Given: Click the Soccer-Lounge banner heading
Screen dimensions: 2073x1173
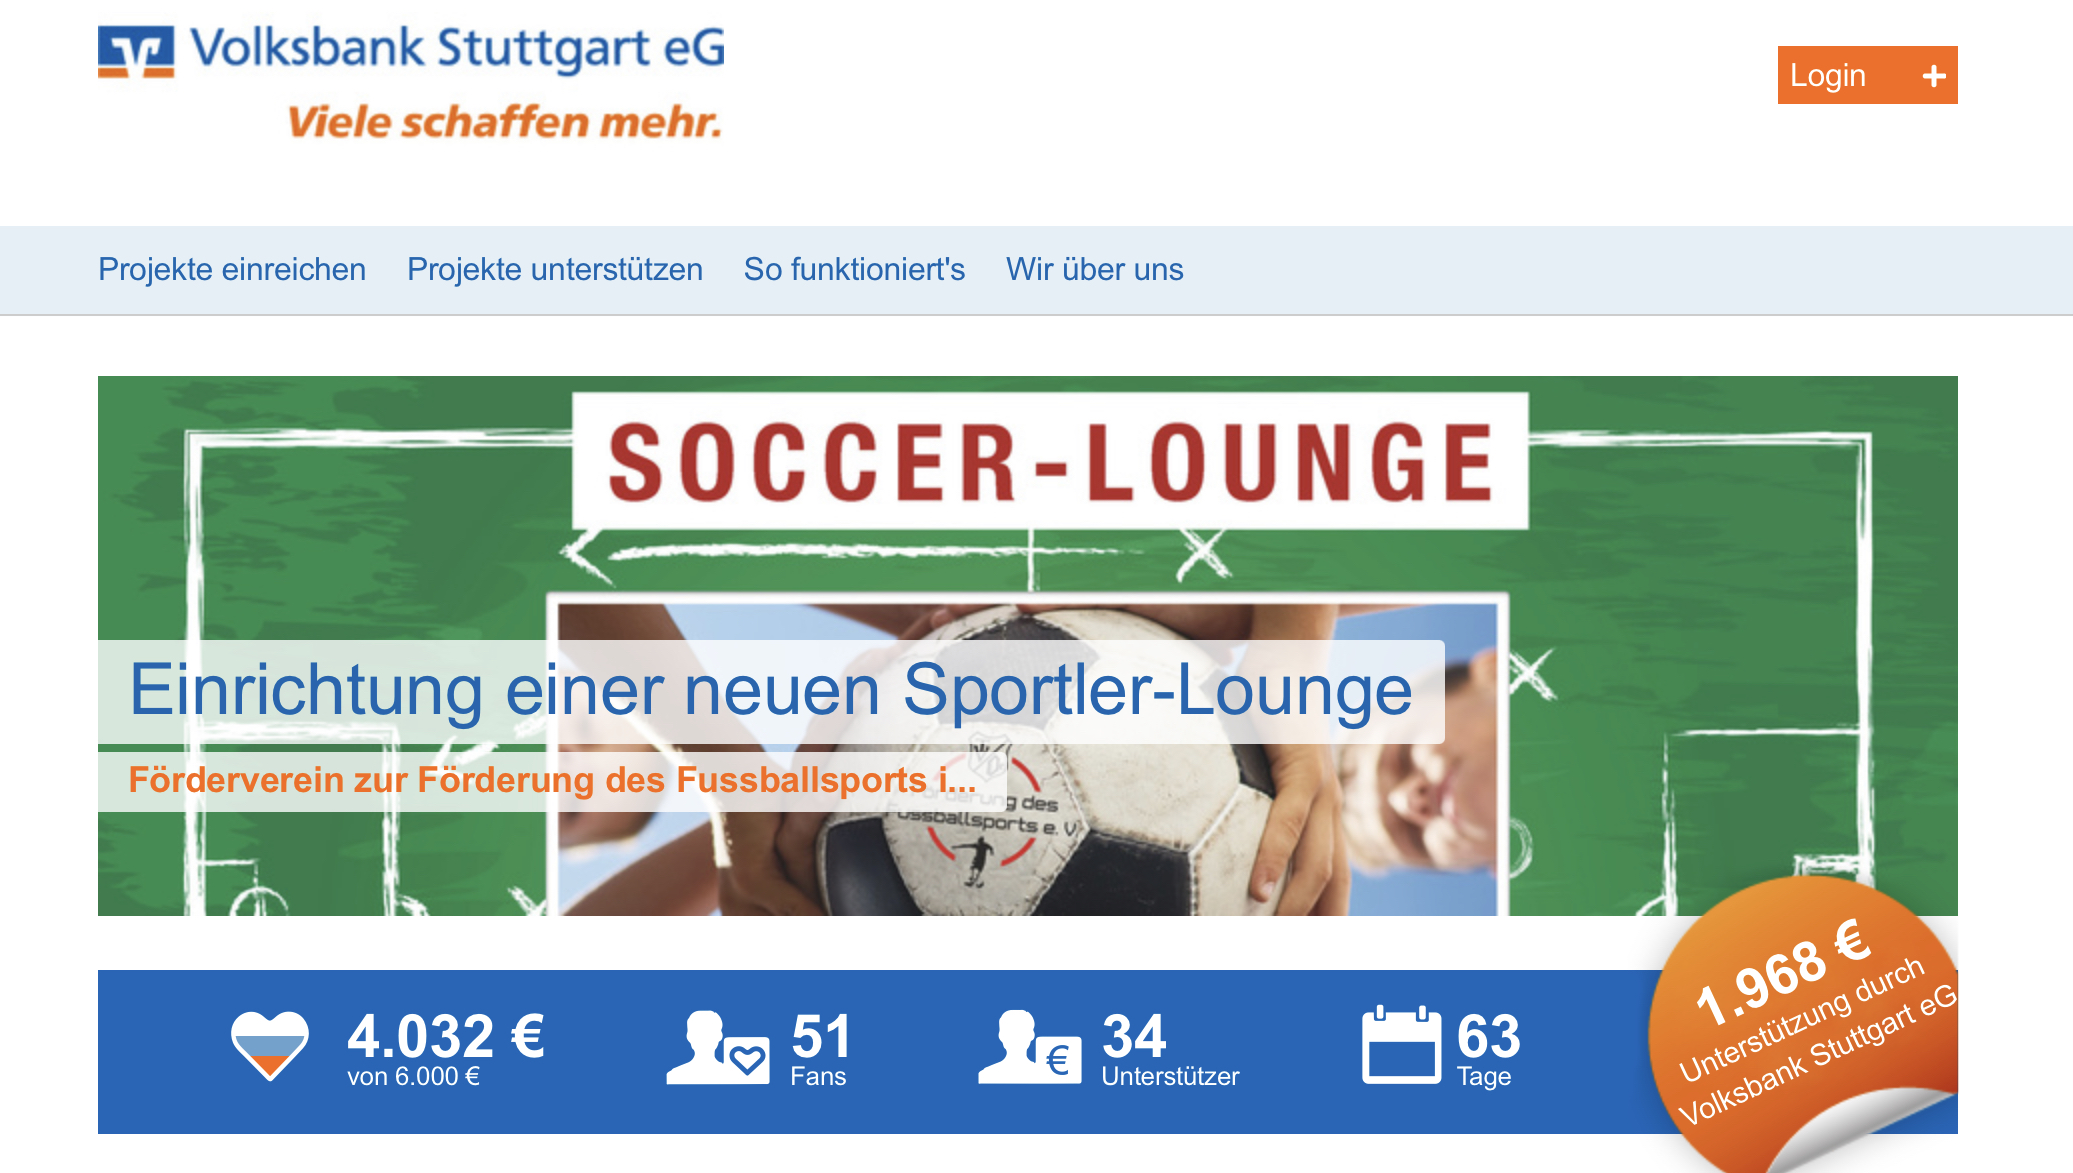Looking at the screenshot, I should pyautogui.click(x=1050, y=461).
